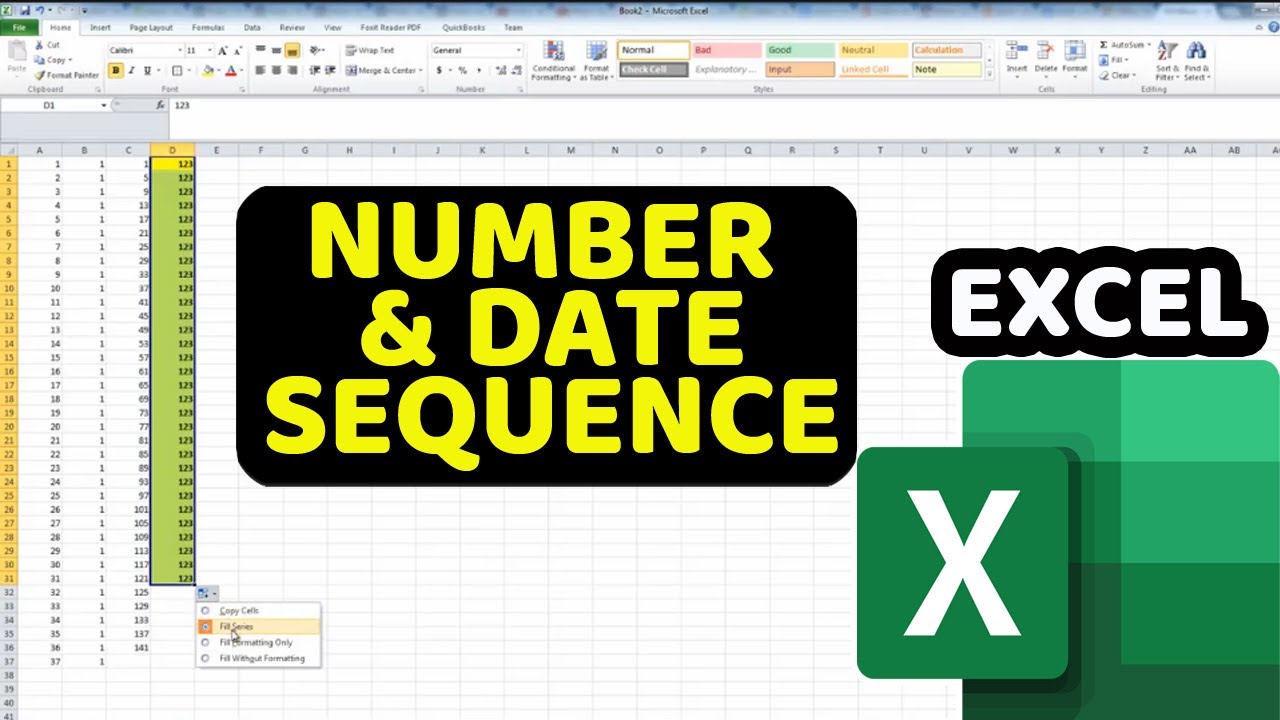Click the Decrease Font Size icon
The image size is (1280, 720).
point(238,50)
